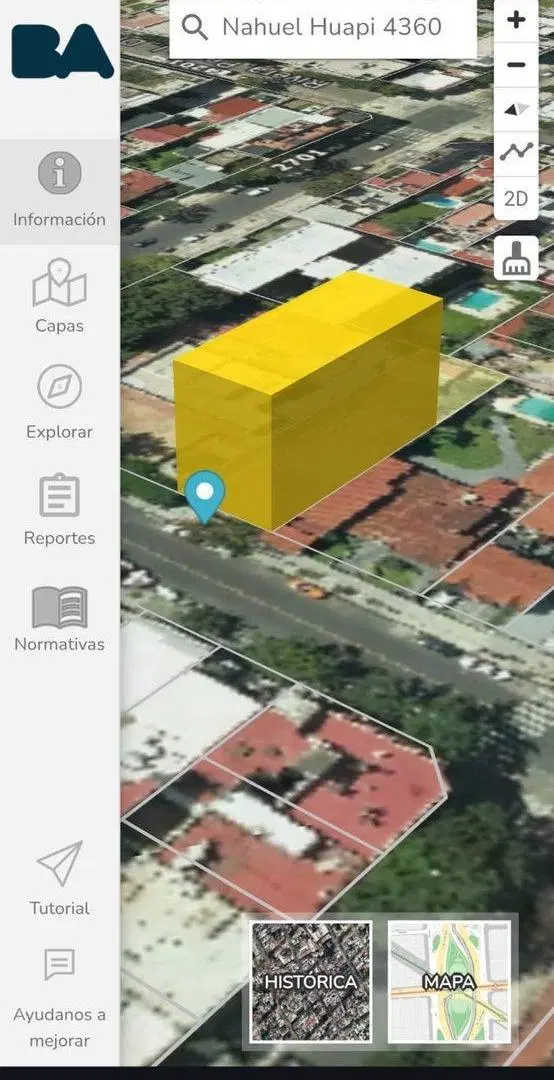The image size is (554, 1080).
Task: Click the BA logo
Action: click(x=62, y=52)
